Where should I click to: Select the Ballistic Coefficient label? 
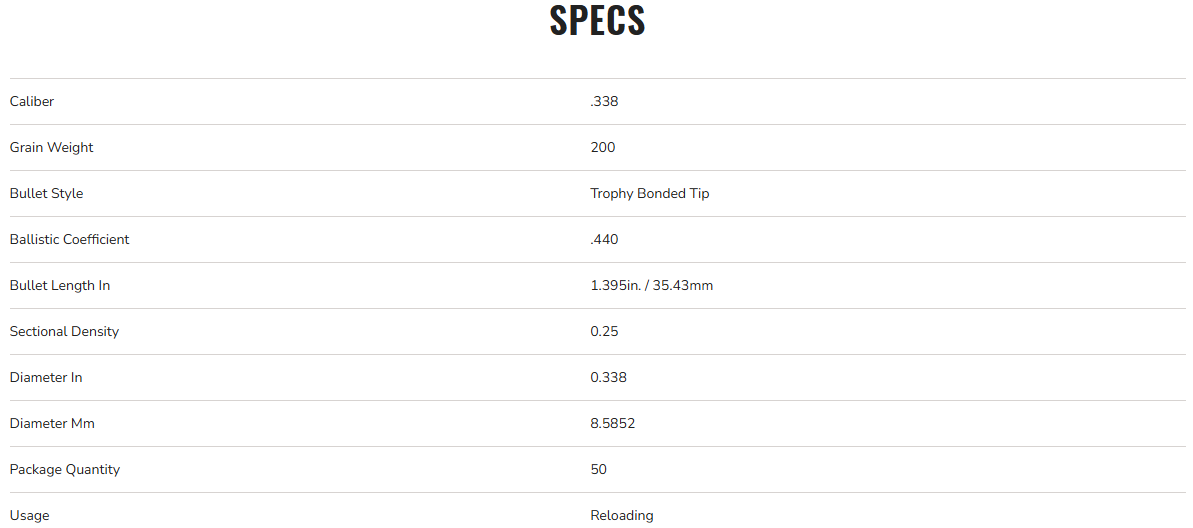(69, 239)
